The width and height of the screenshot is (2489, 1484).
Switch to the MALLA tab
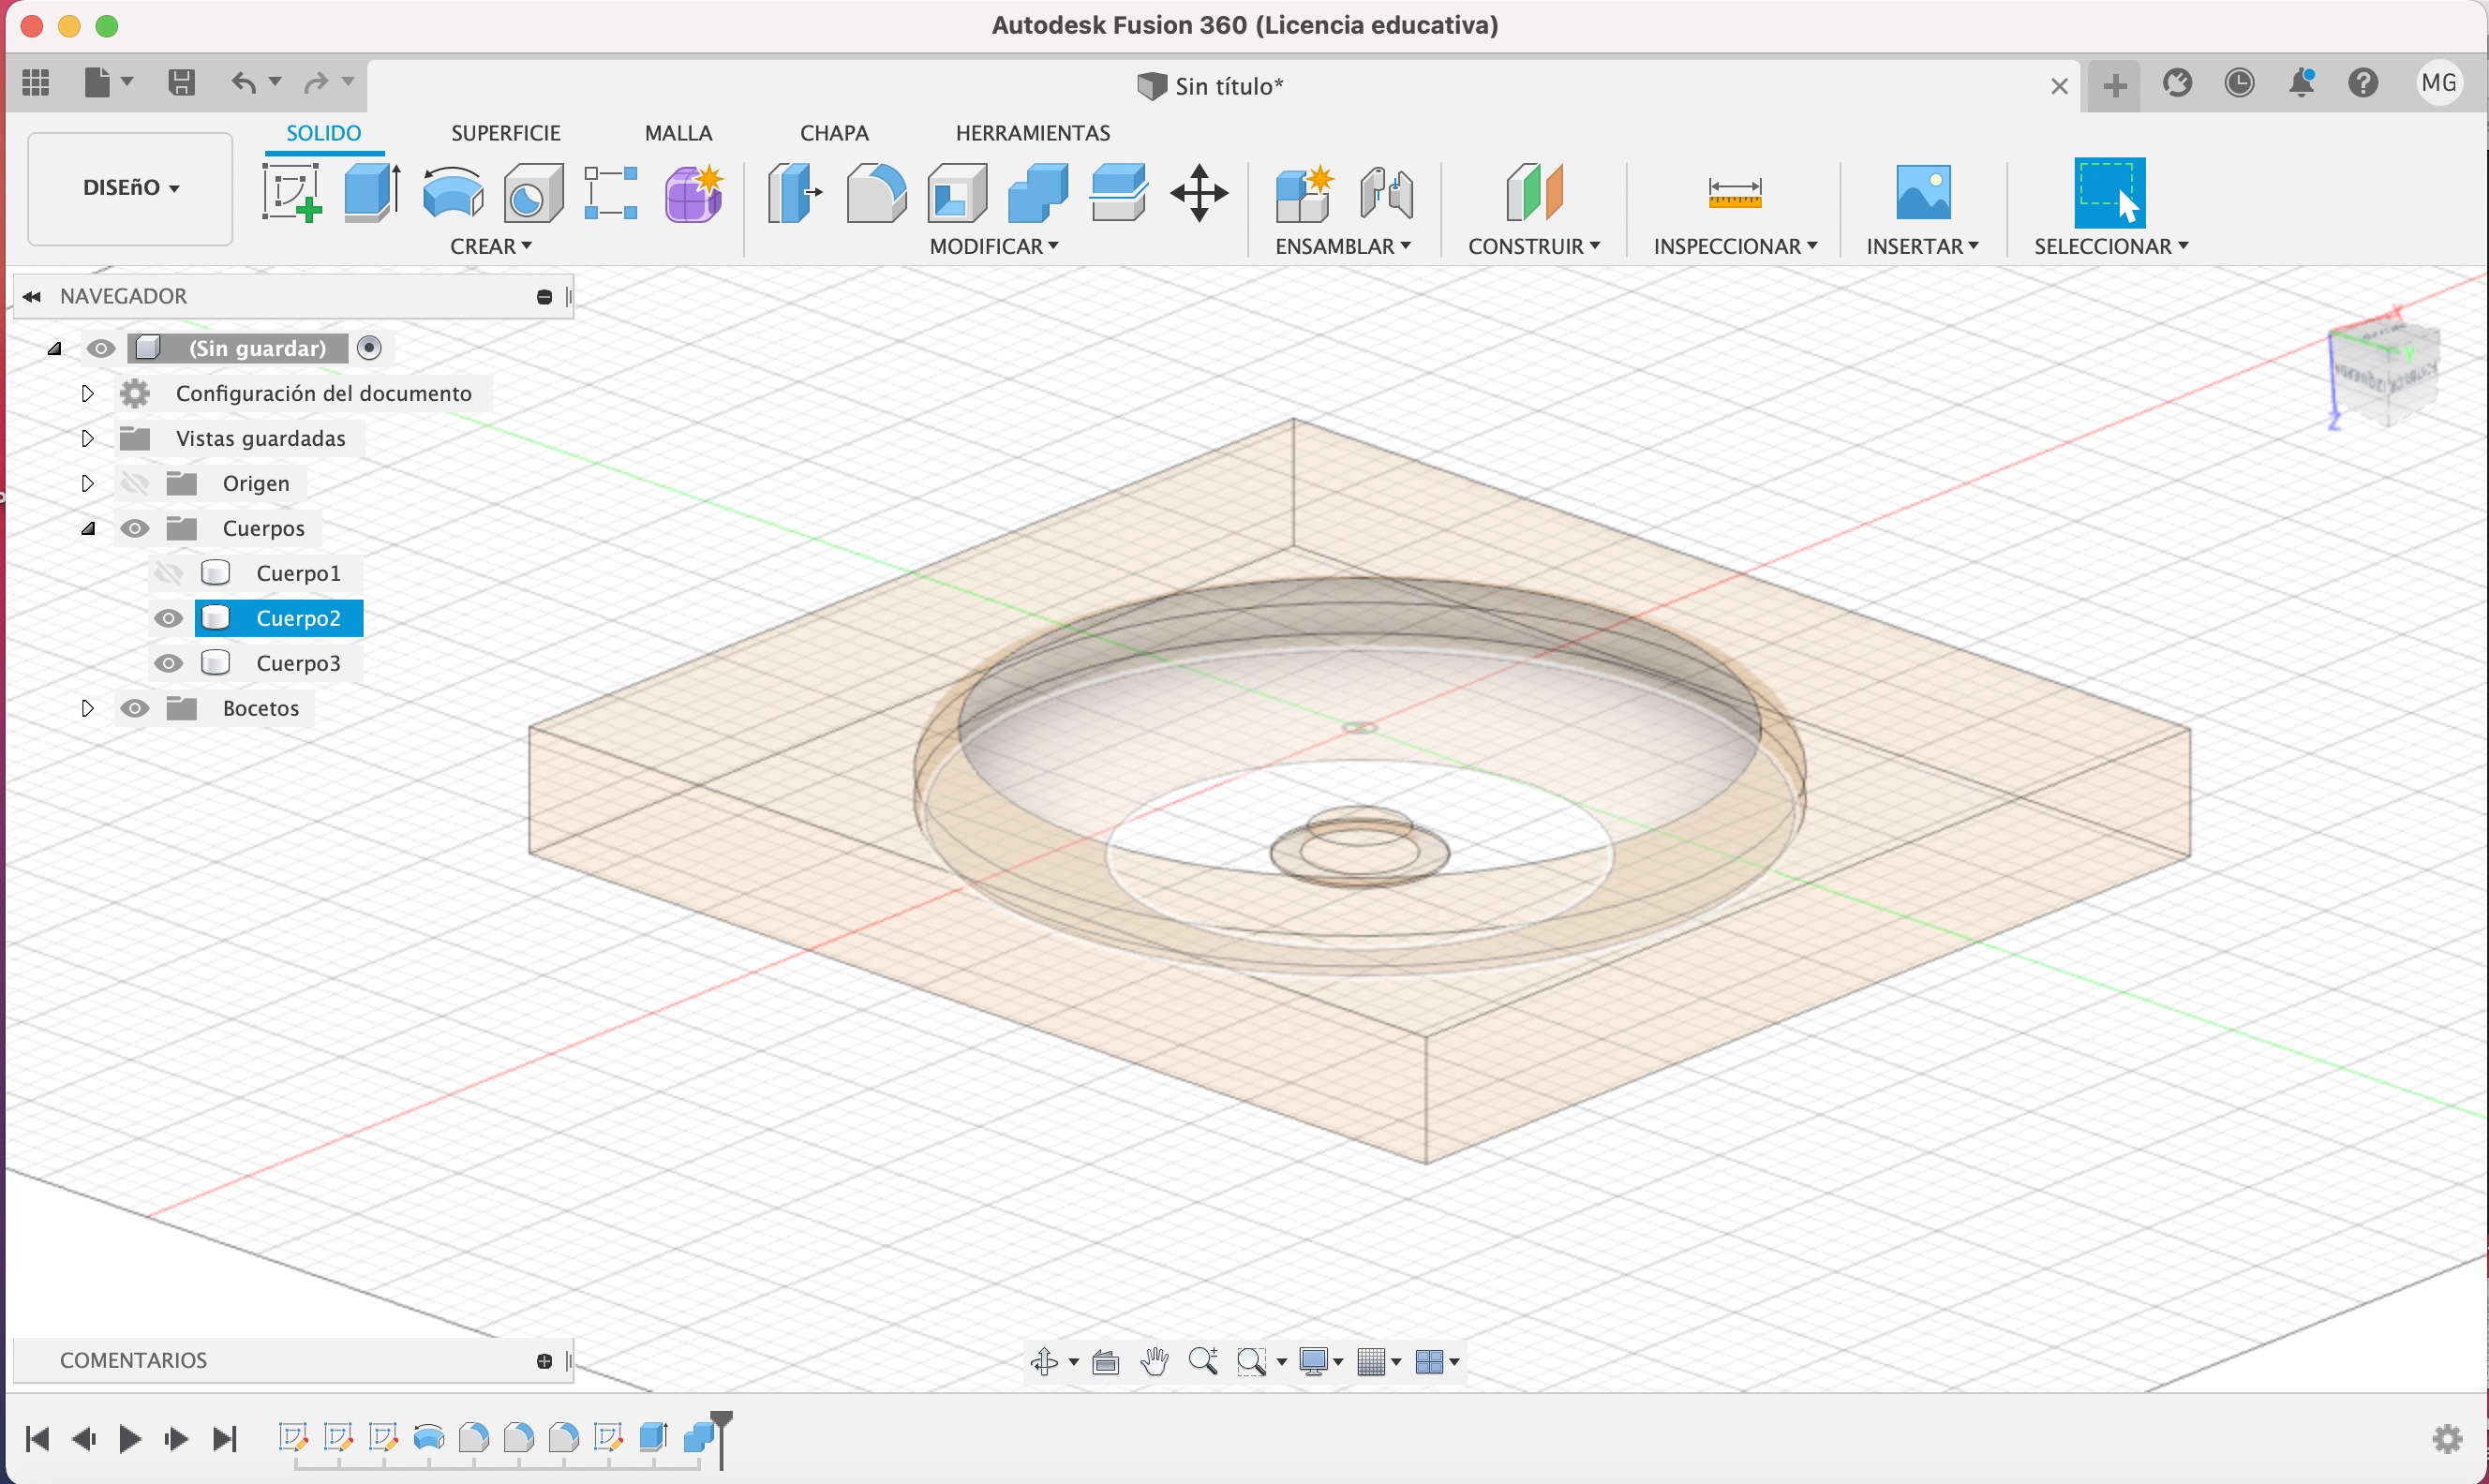click(x=678, y=133)
